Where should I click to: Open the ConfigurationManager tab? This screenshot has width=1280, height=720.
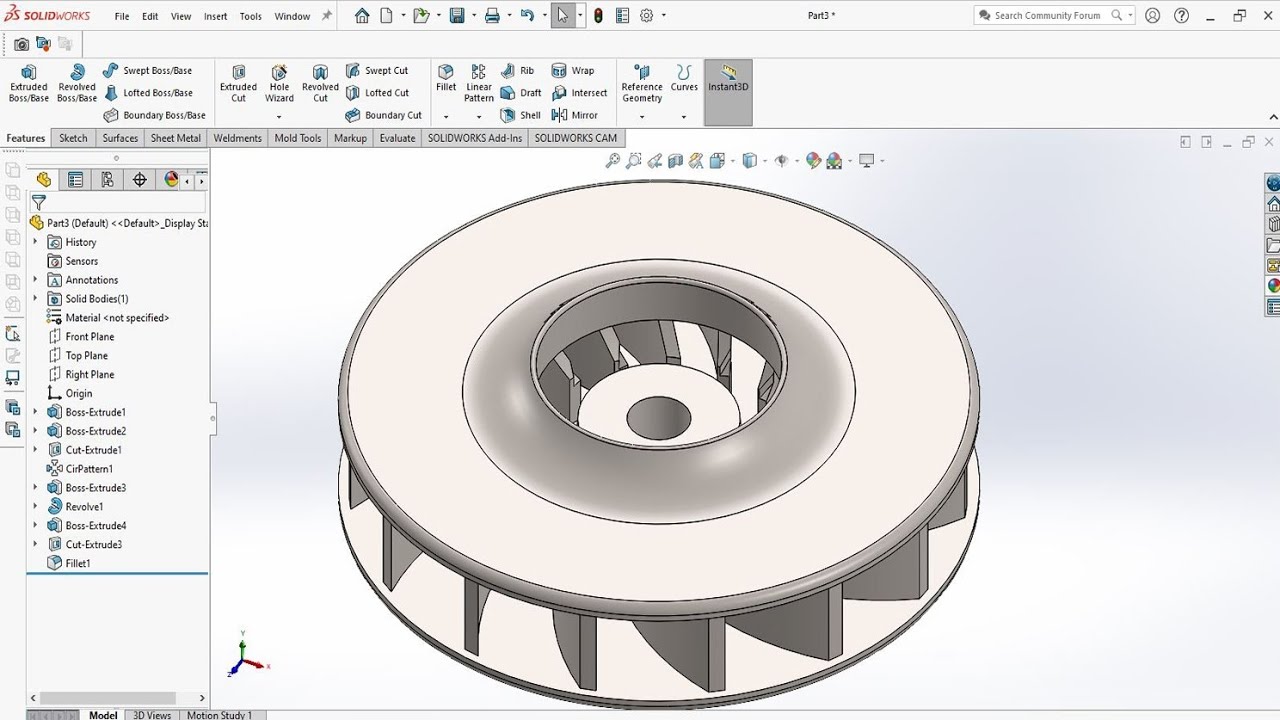click(107, 180)
